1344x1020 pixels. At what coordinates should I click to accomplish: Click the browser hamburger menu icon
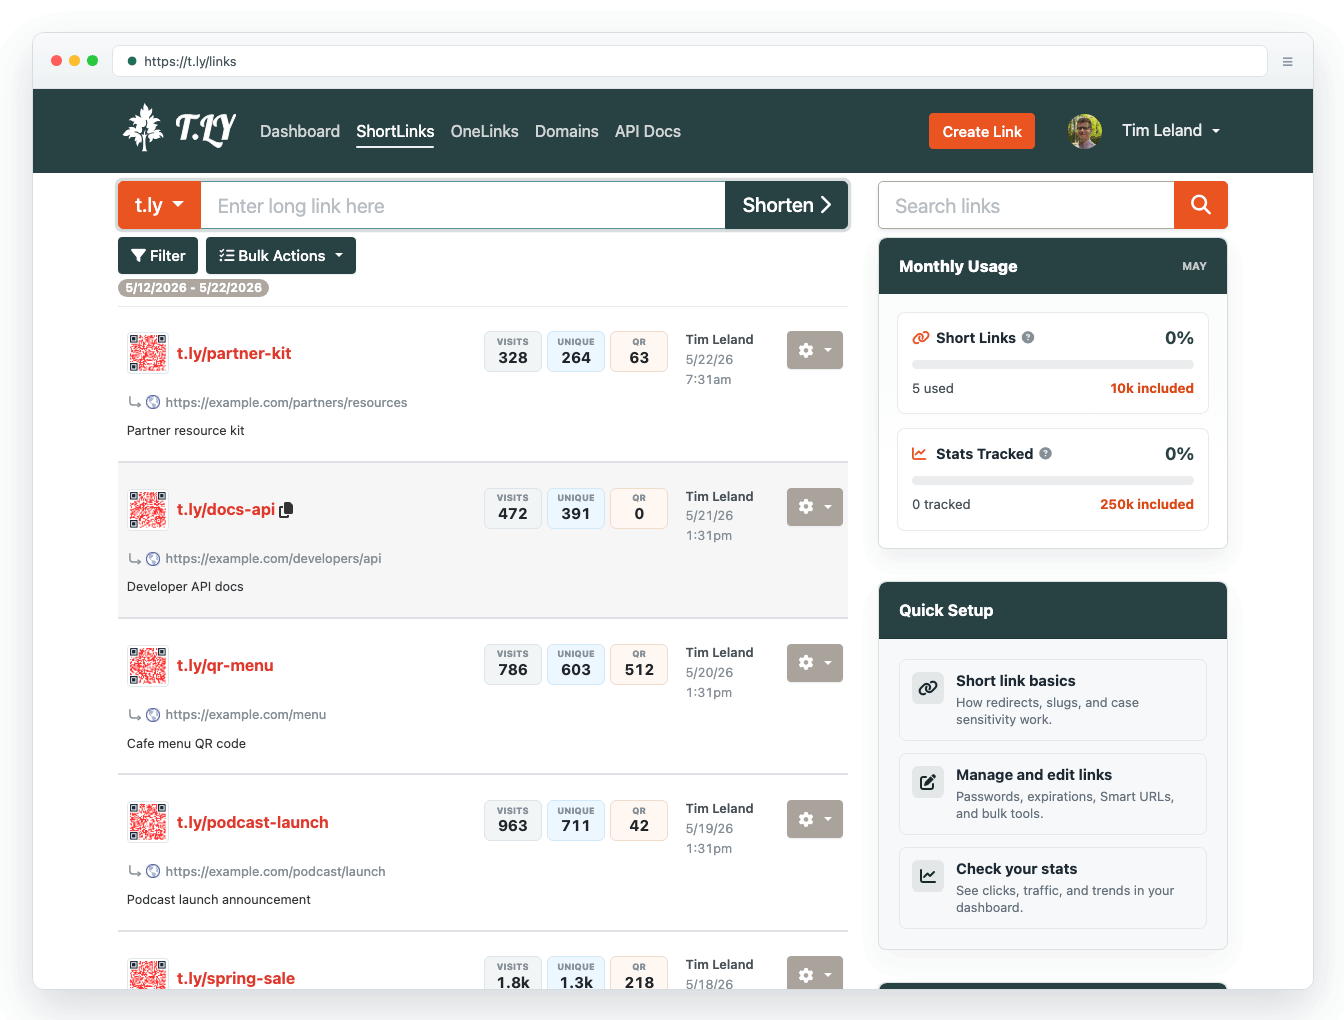pos(1288,61)
